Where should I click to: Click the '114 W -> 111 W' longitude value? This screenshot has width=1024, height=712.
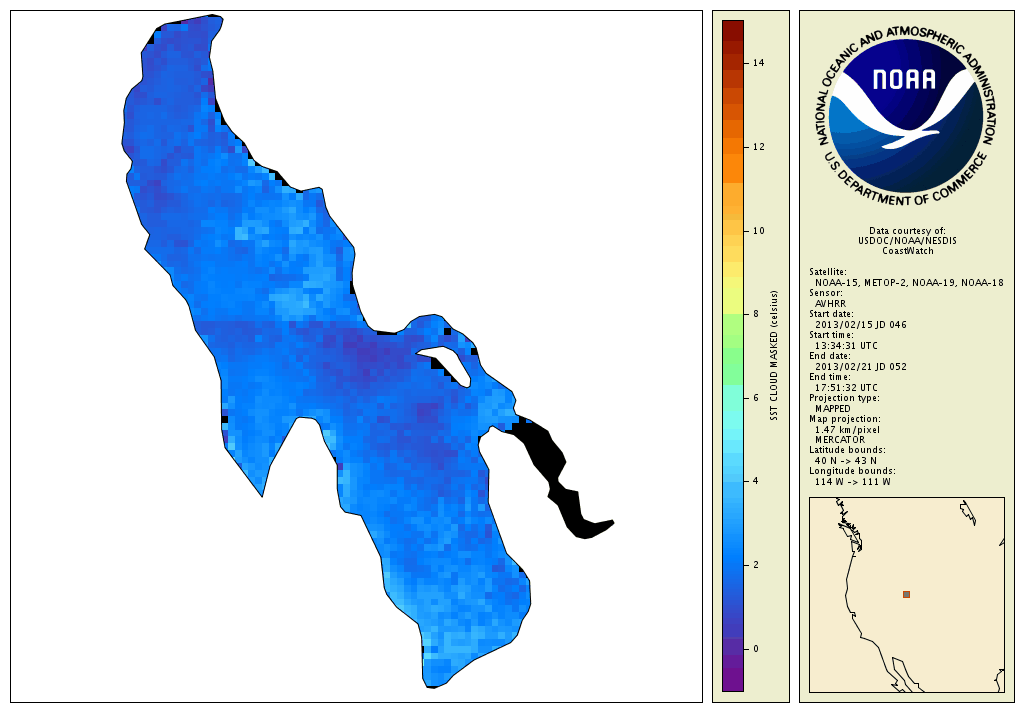coord(852,482)
